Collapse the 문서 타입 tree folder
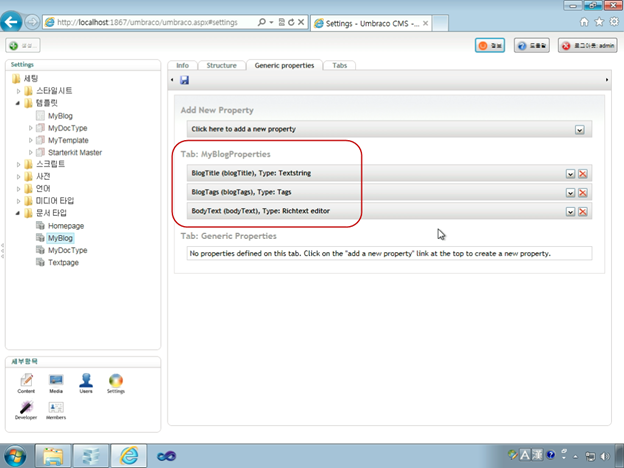Viewport: 624px width, 468px height. (18, 213)
